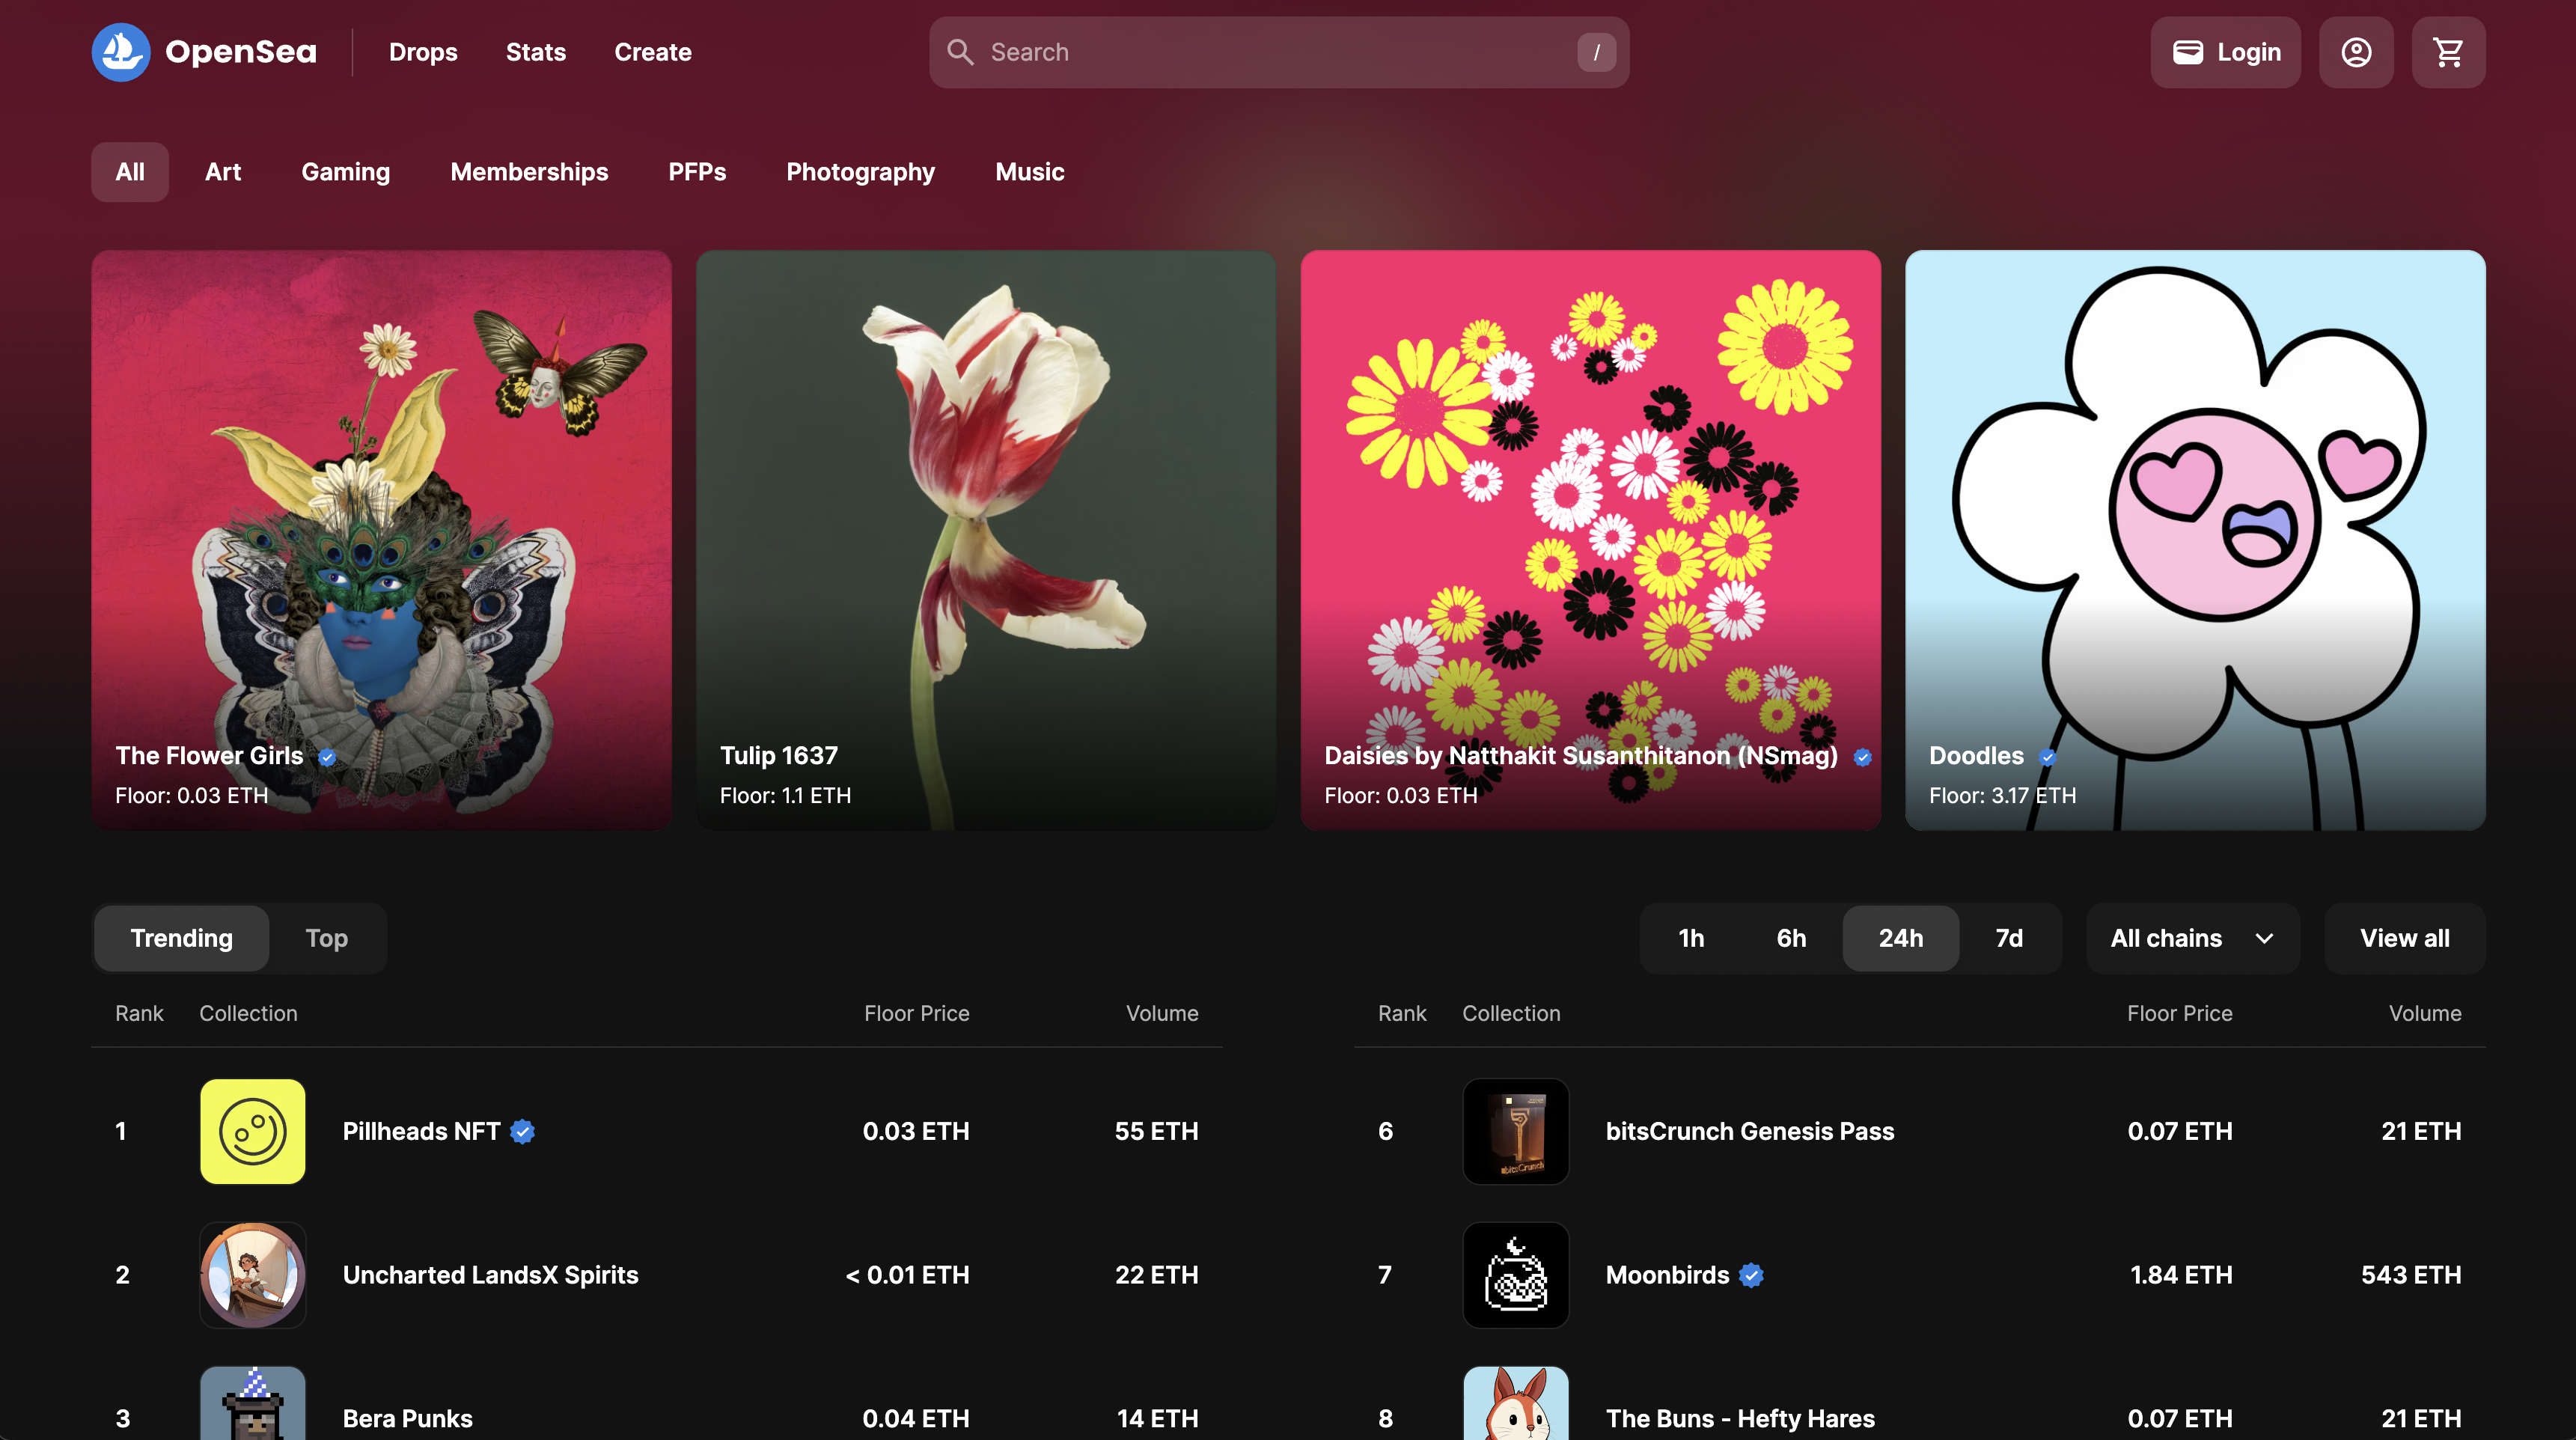The image size is (2576, 1440).
Task: Click the View all button
Action: coord(2404,938)
